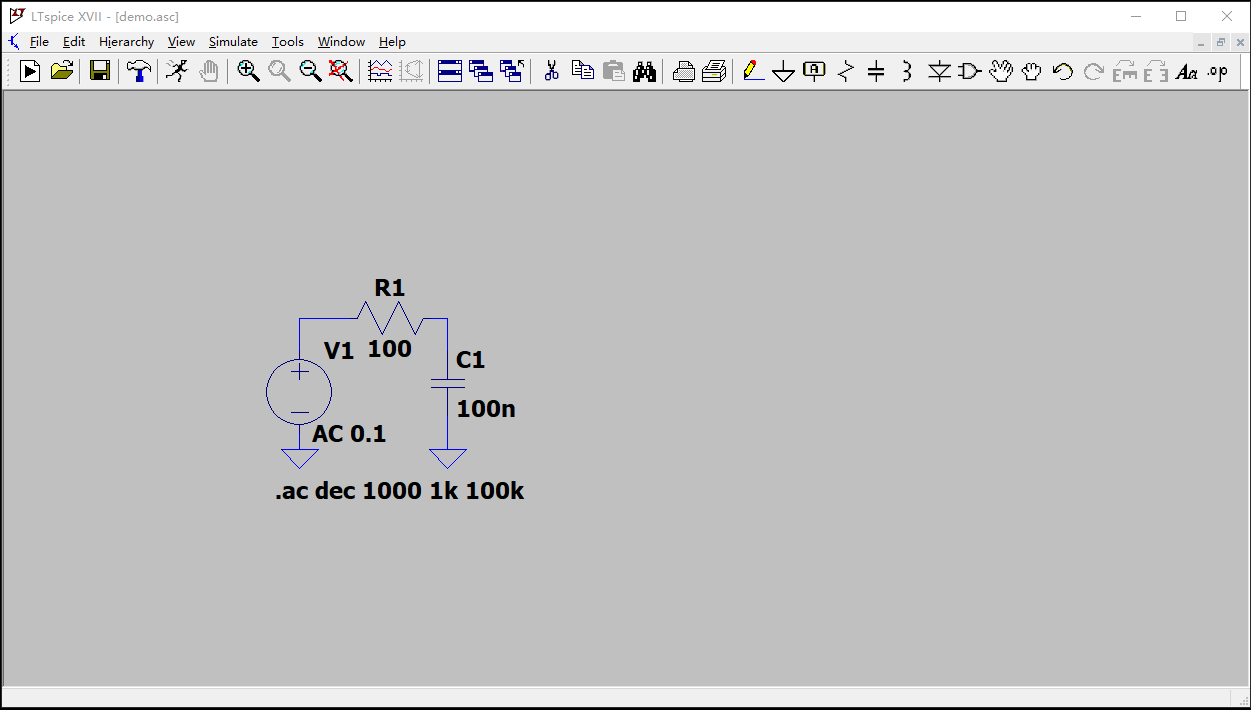
Task: Click the resistor value 100
Action: (x=390, y=349)
